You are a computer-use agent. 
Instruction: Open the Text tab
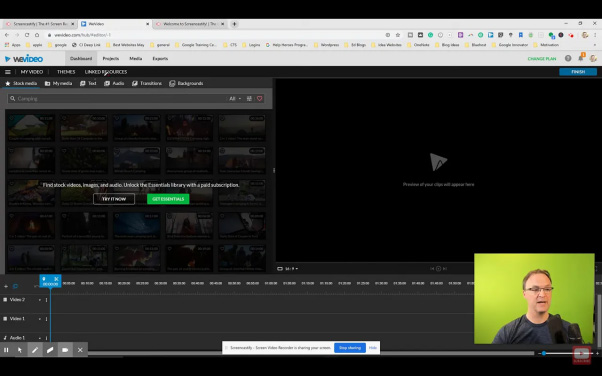(x=88, y=83)
